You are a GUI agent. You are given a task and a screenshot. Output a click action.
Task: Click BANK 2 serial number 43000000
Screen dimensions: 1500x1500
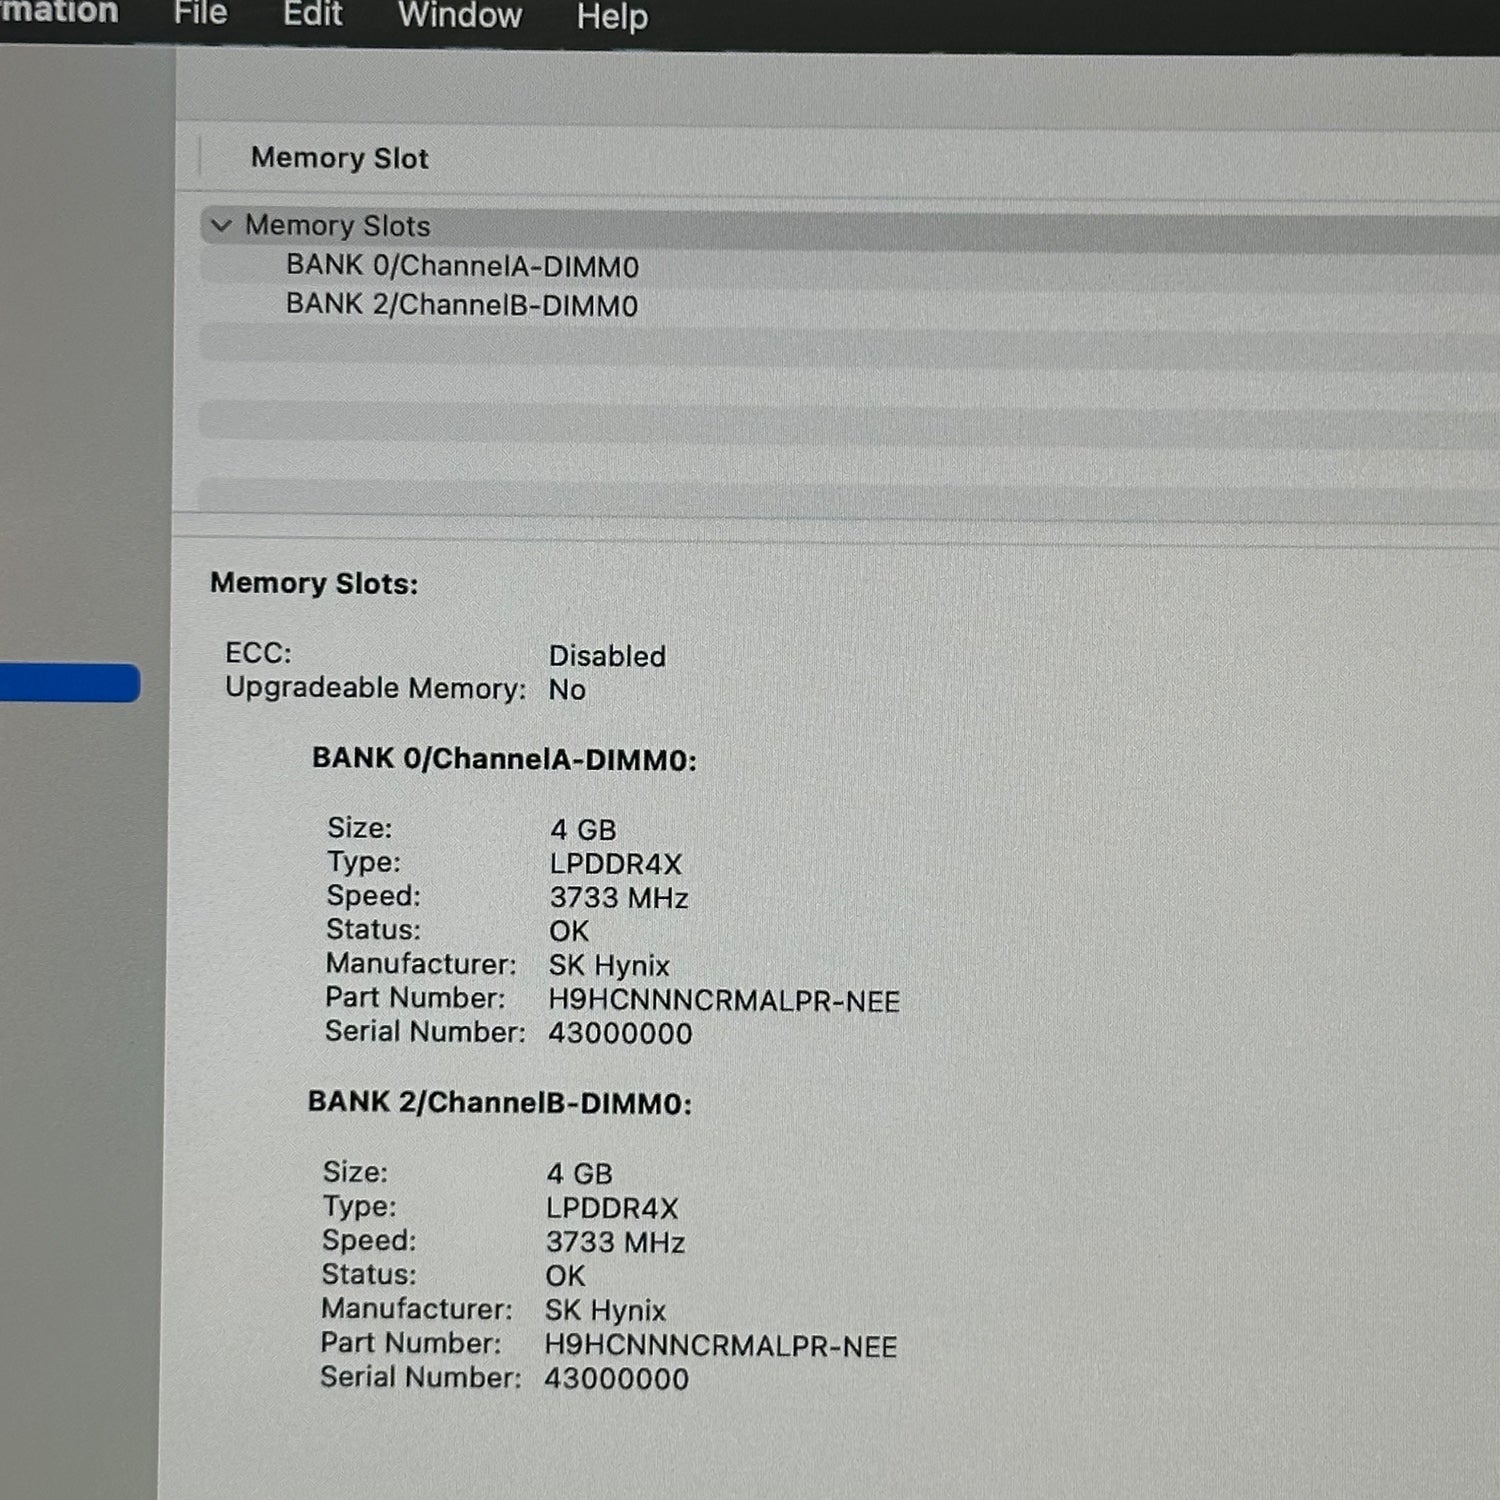click(616, 1379)
